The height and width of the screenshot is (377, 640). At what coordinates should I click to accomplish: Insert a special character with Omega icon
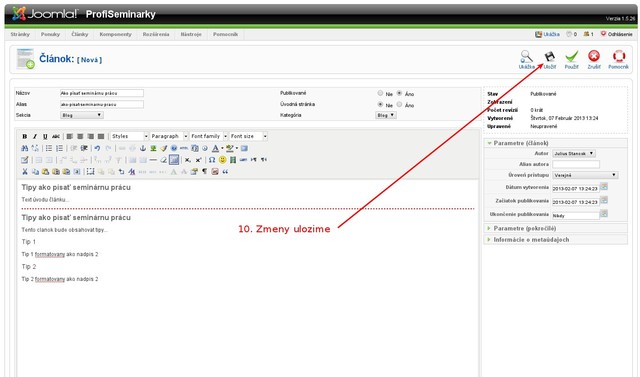point(212,160)
